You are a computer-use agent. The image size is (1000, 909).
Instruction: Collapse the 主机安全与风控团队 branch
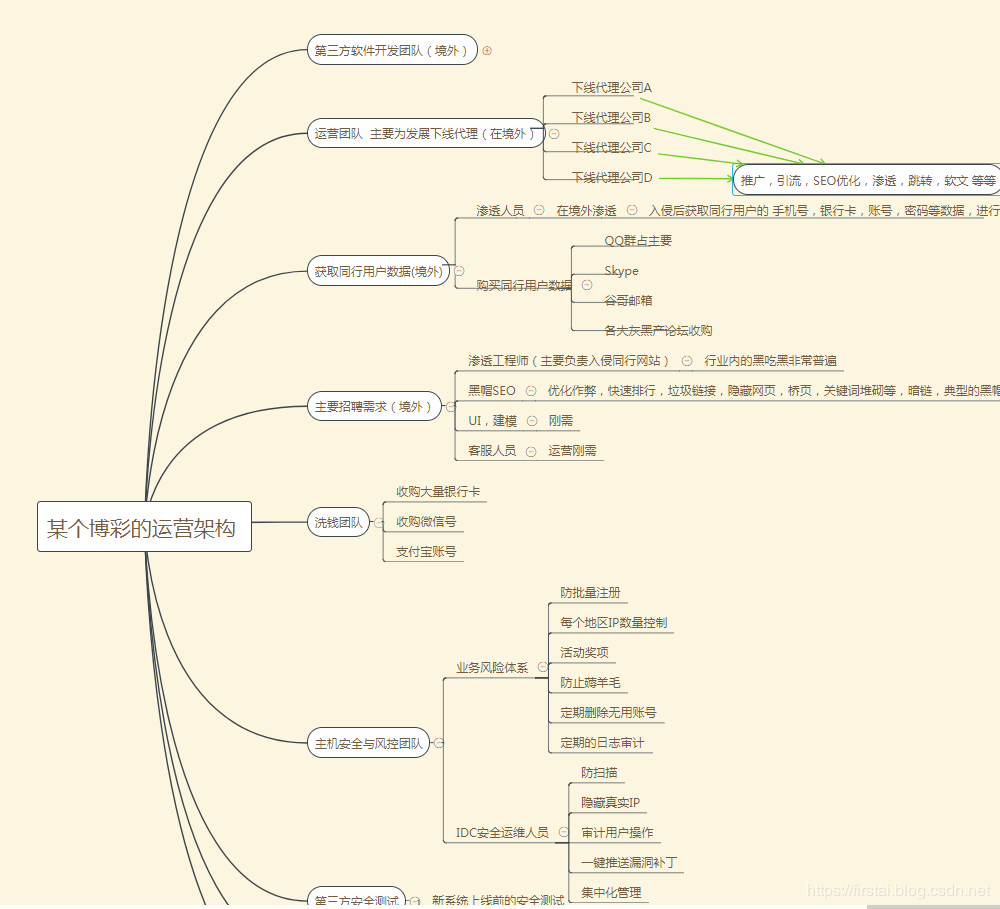click(438, 743)
